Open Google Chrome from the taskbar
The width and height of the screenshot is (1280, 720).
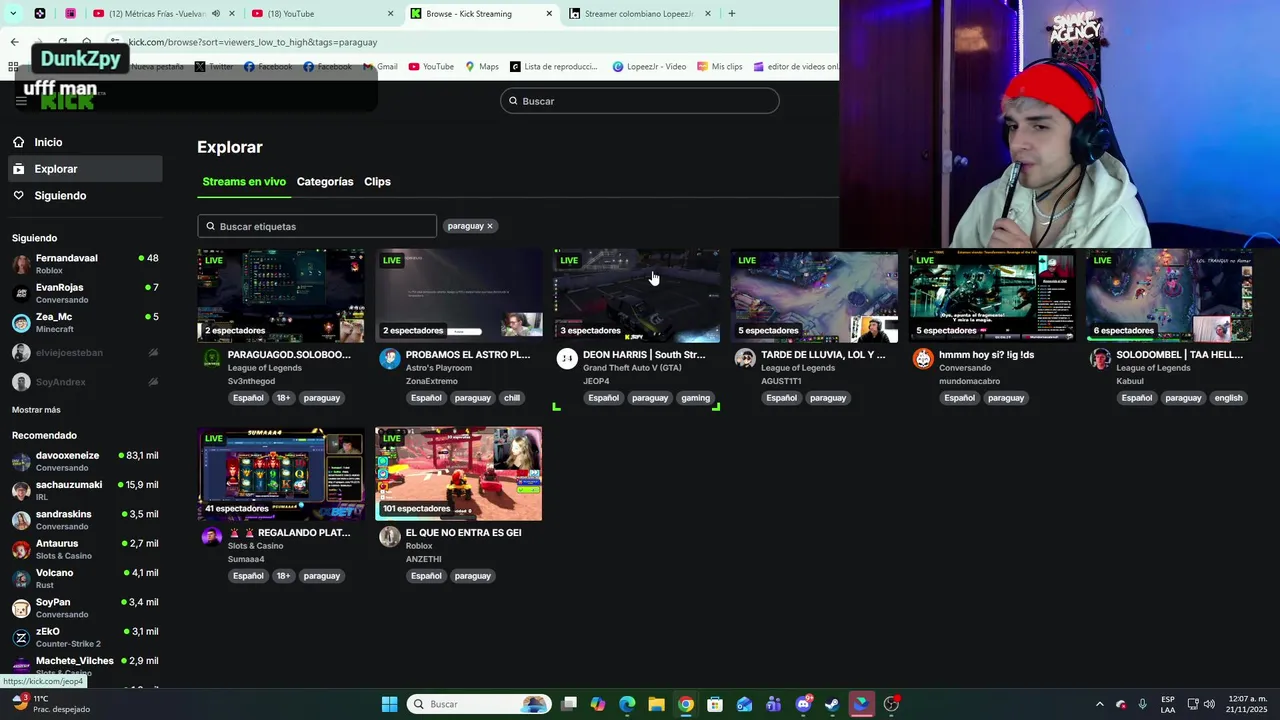tap(686, 704)
